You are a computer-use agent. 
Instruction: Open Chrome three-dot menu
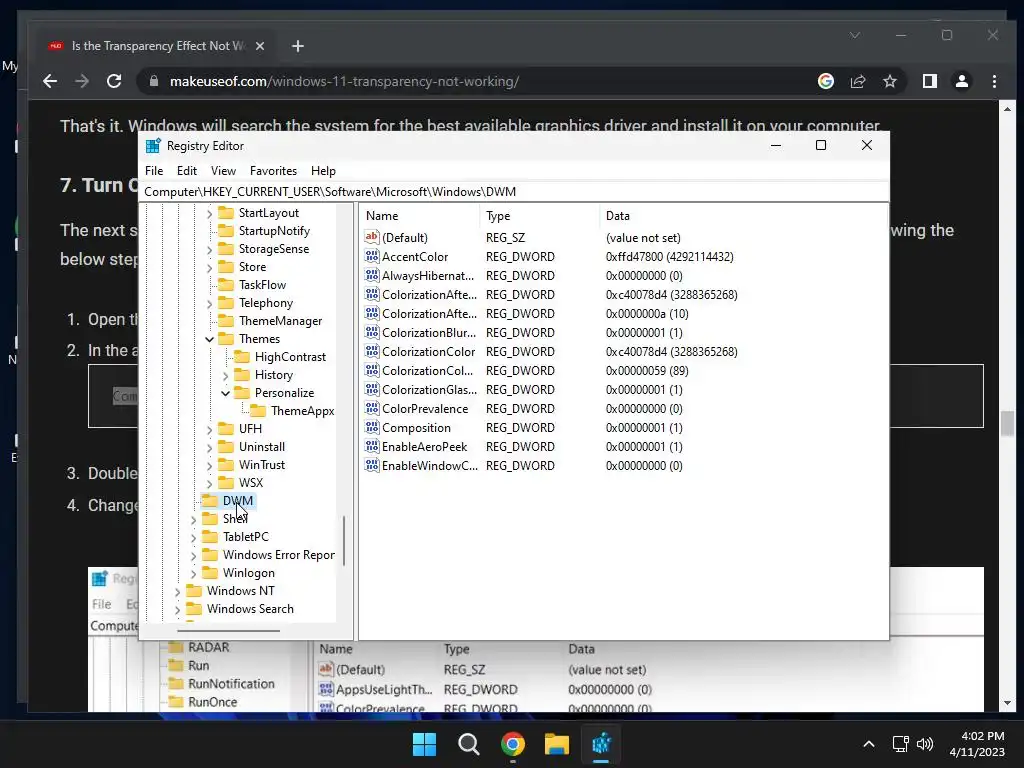coord(994,81)
